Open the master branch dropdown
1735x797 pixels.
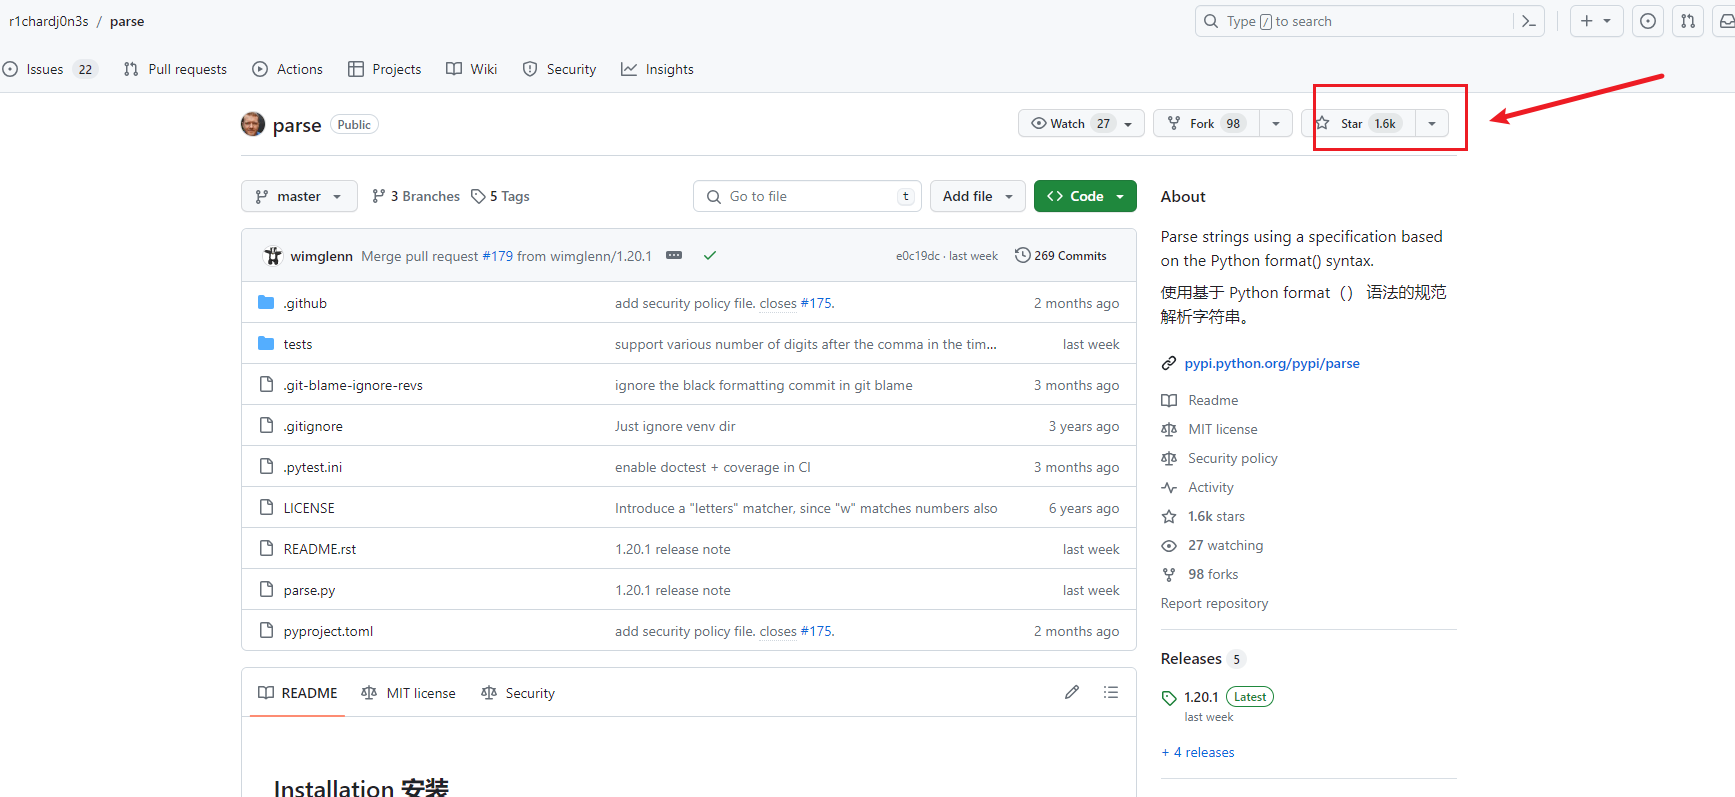click(299, 196)
